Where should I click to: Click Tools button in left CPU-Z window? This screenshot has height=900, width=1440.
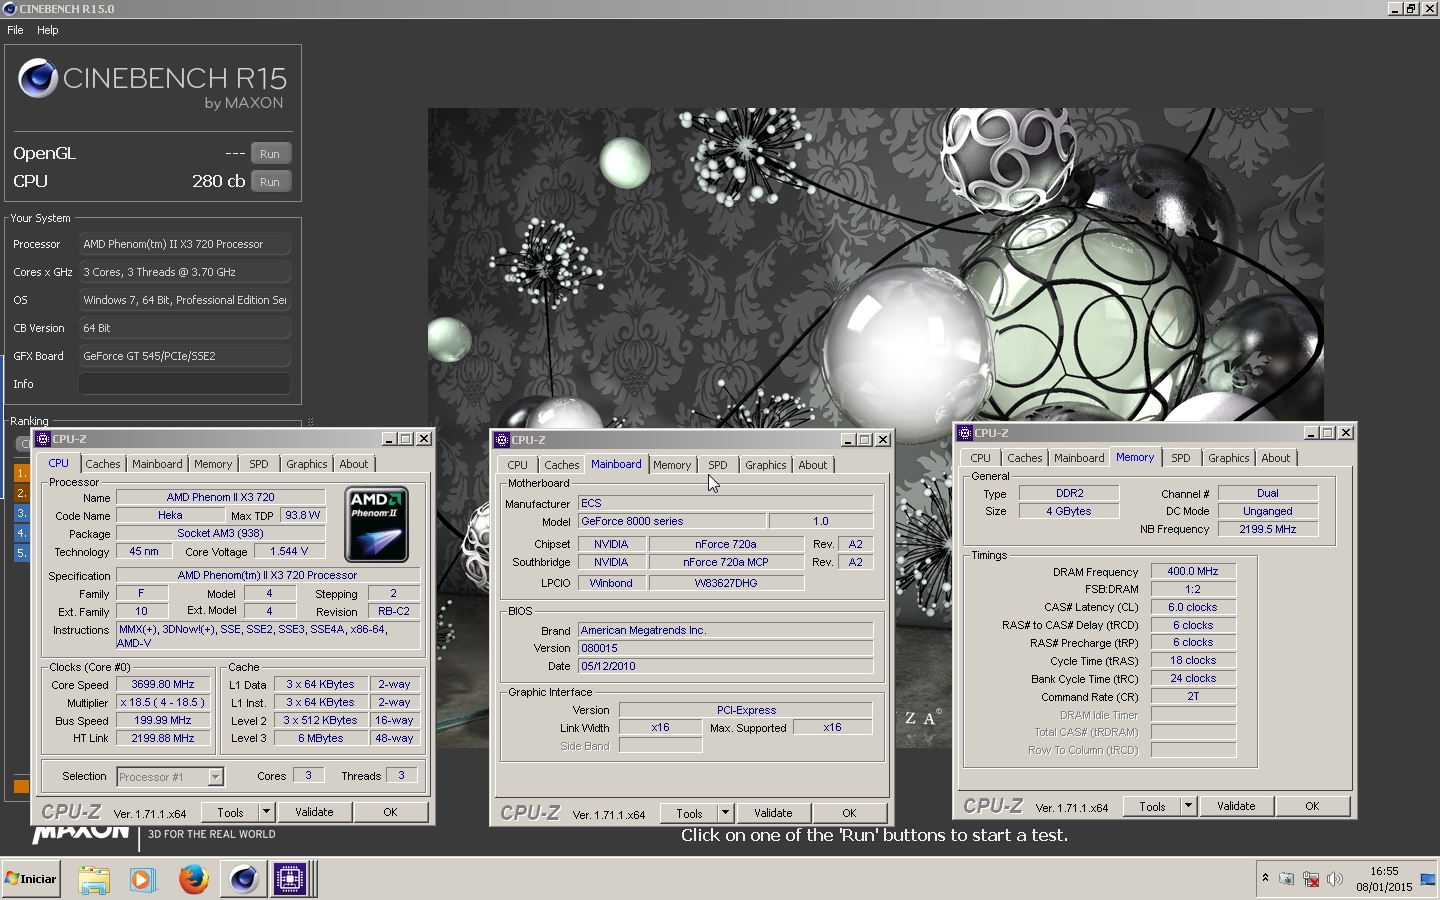click(230, 812)
